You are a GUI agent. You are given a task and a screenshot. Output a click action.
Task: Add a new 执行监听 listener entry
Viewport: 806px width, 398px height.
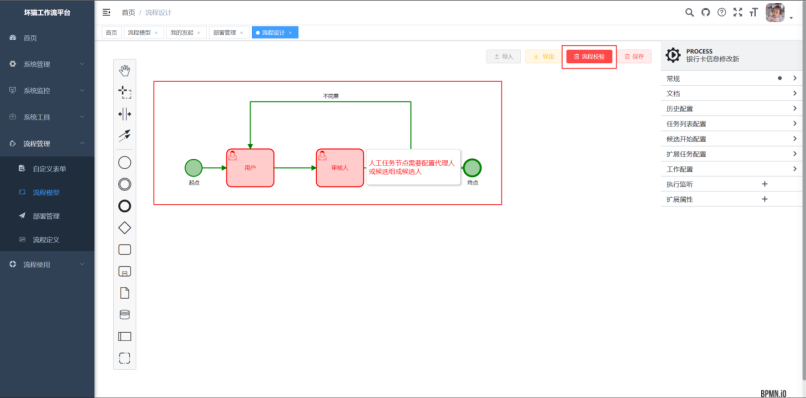coord(764,184)
